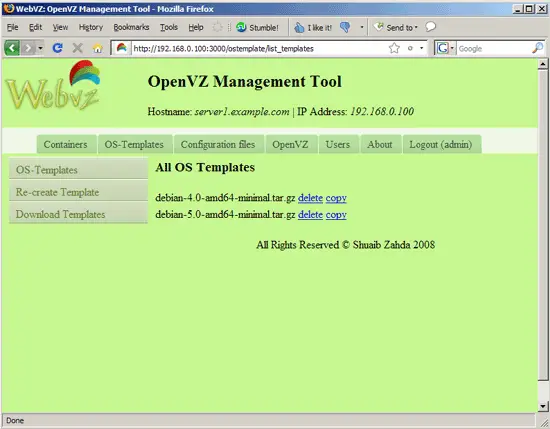Click the window resize grip in status bar
Screen dimensions: 550x429
coord(544,423)
